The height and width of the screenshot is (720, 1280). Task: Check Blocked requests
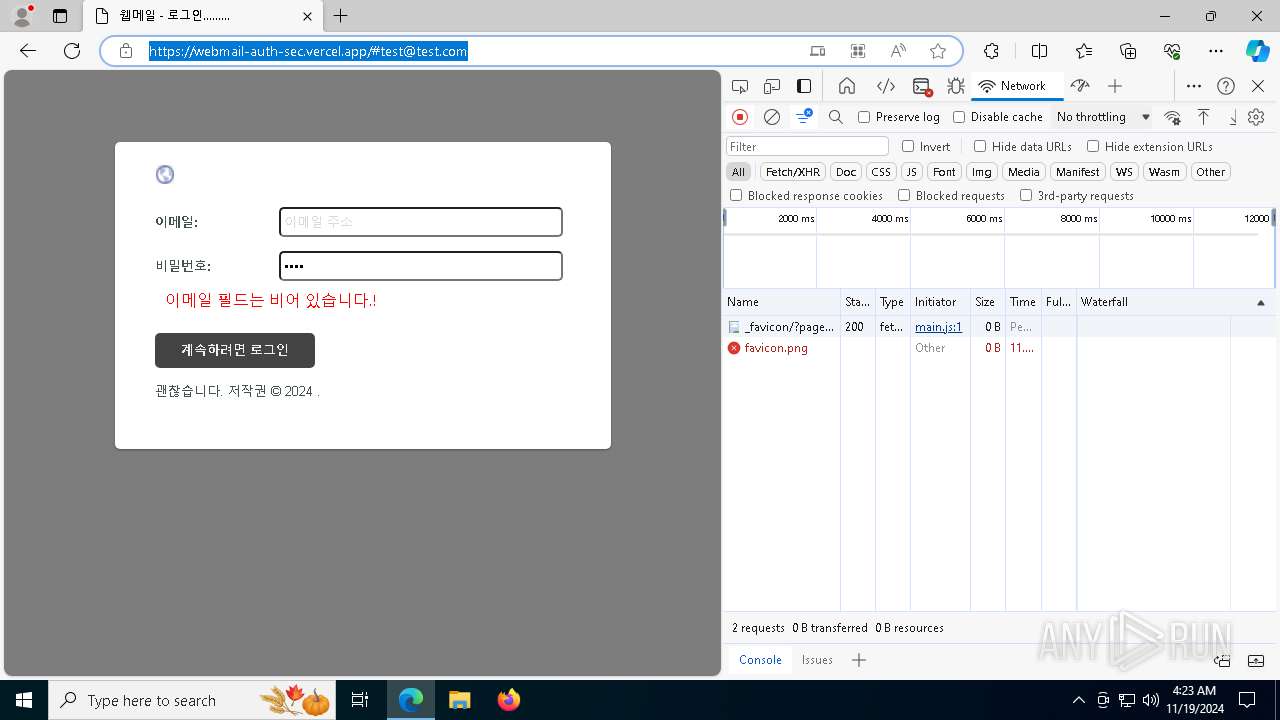904,196
